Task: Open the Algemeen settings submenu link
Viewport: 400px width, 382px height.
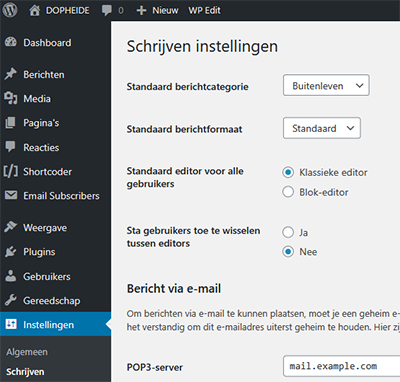Action: (27, 352)
